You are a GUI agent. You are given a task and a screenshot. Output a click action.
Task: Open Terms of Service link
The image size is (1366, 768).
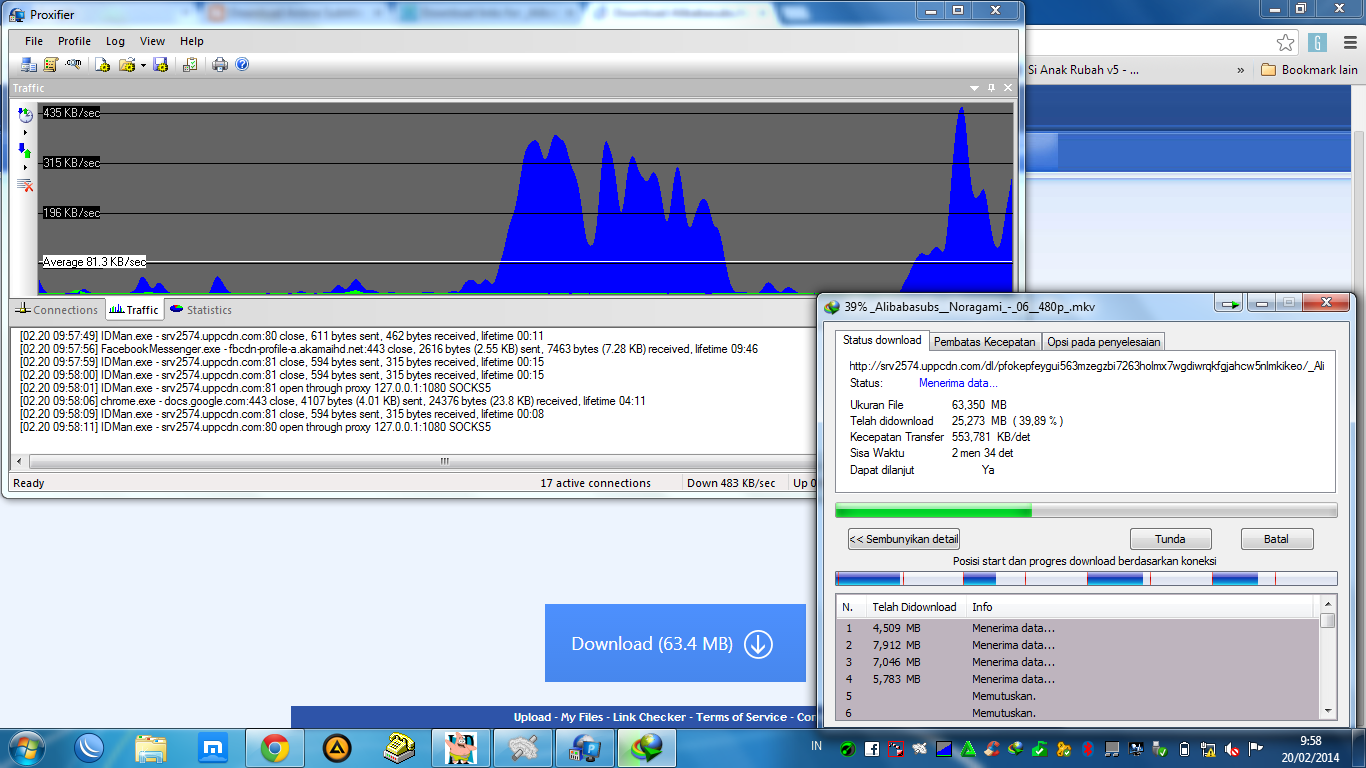coord(742,717)
